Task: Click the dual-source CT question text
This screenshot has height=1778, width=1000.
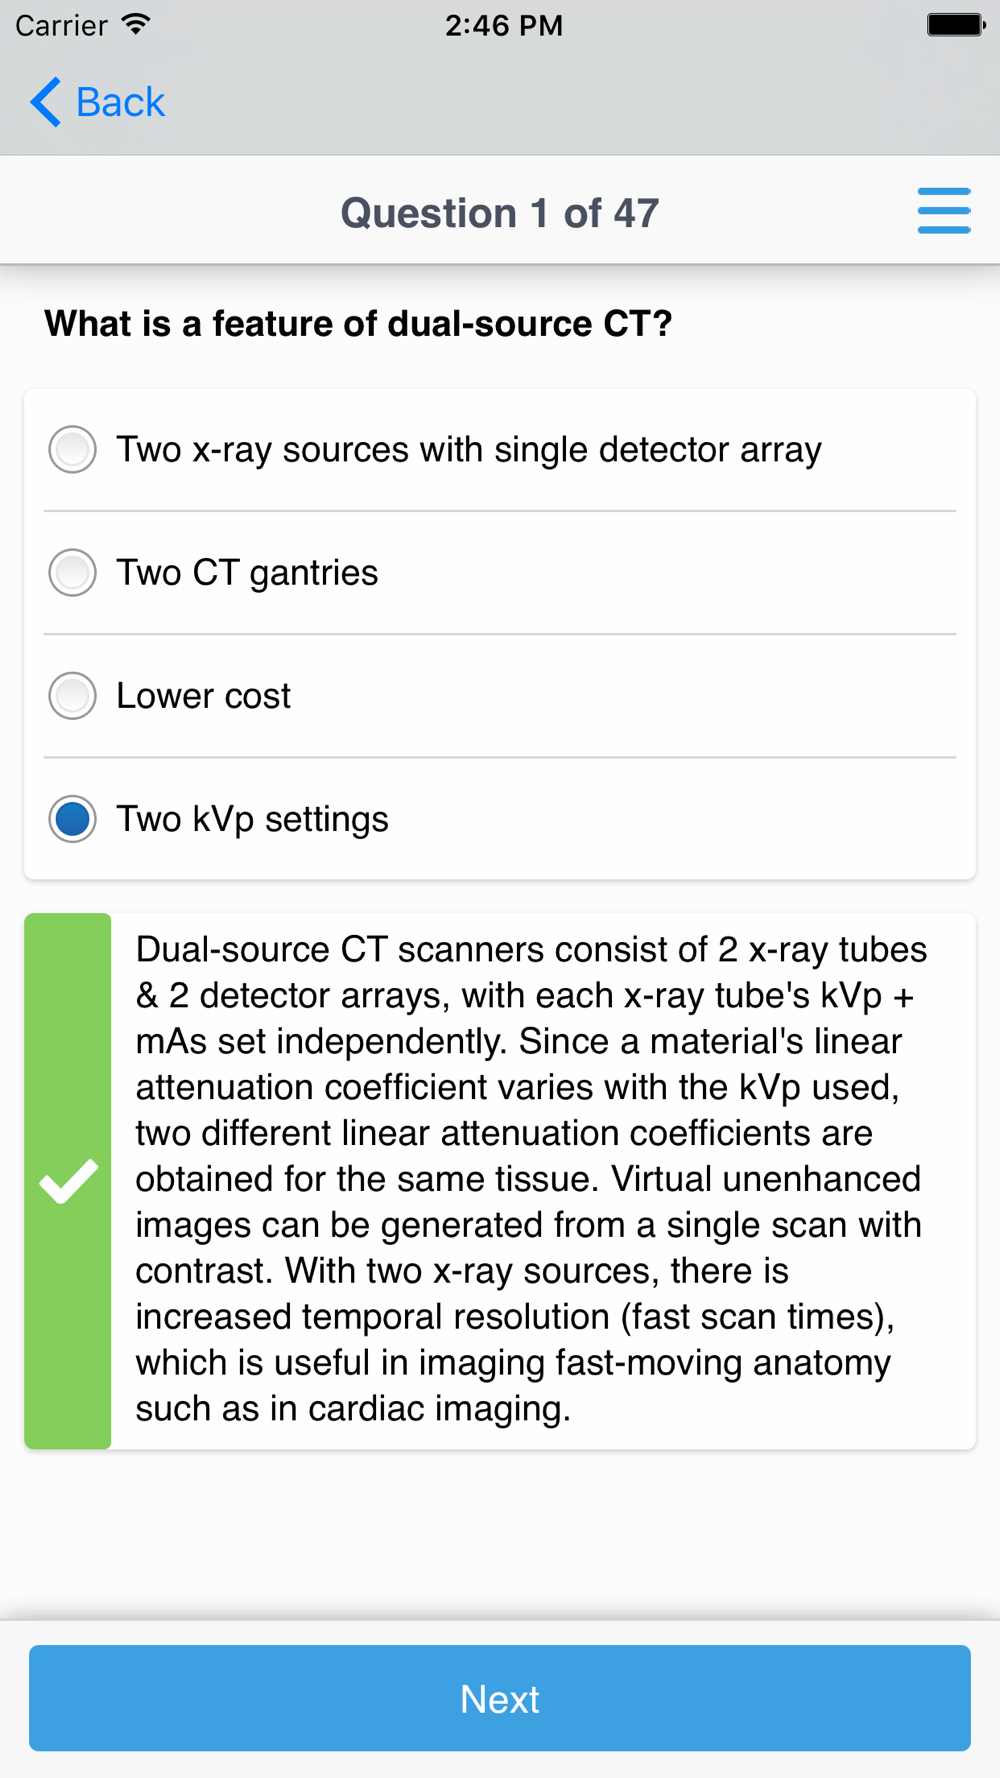Action: [358, 324]
